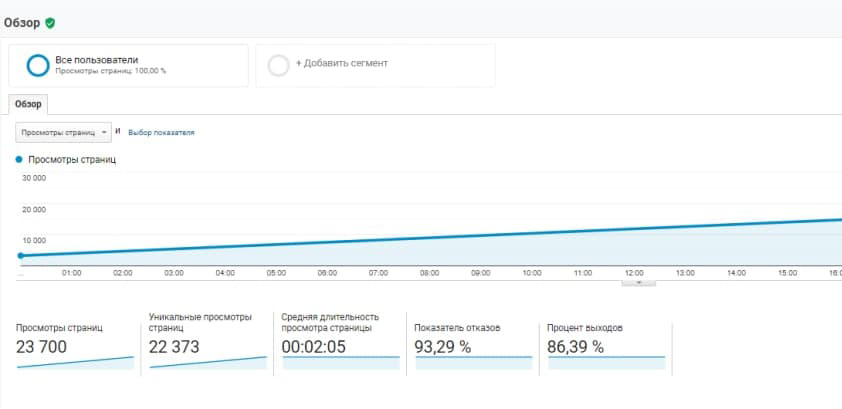Switch to the Обзор tab

pyautogui.click(x=28, y=104)
